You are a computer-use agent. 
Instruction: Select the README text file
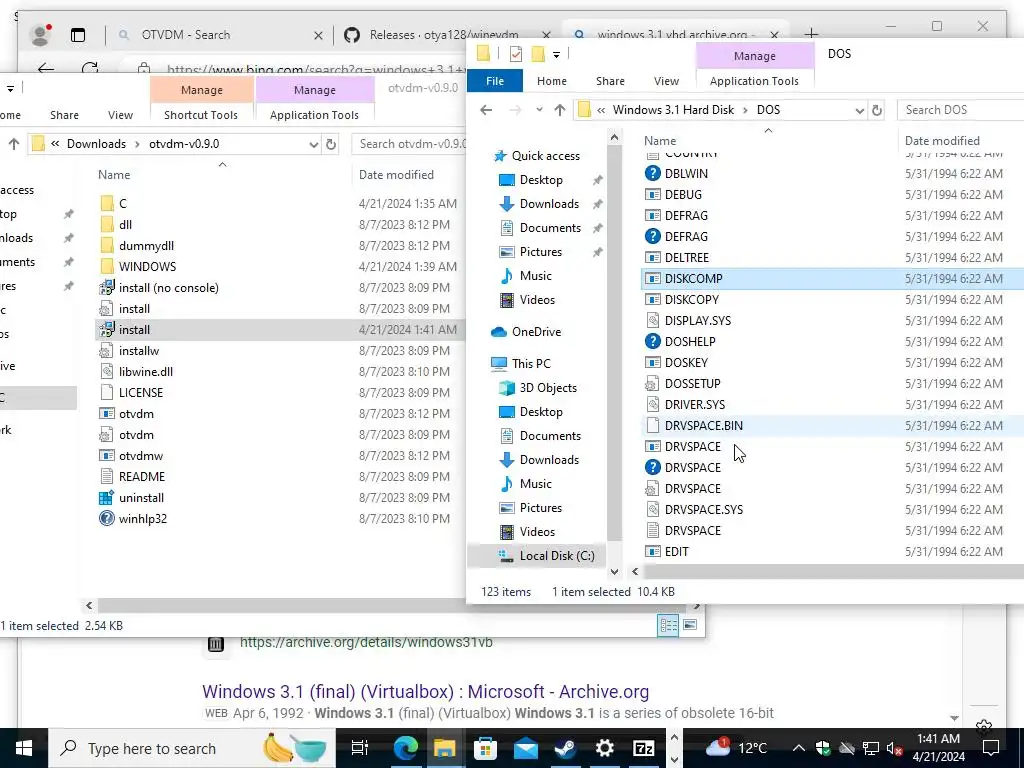pos(142,477)
